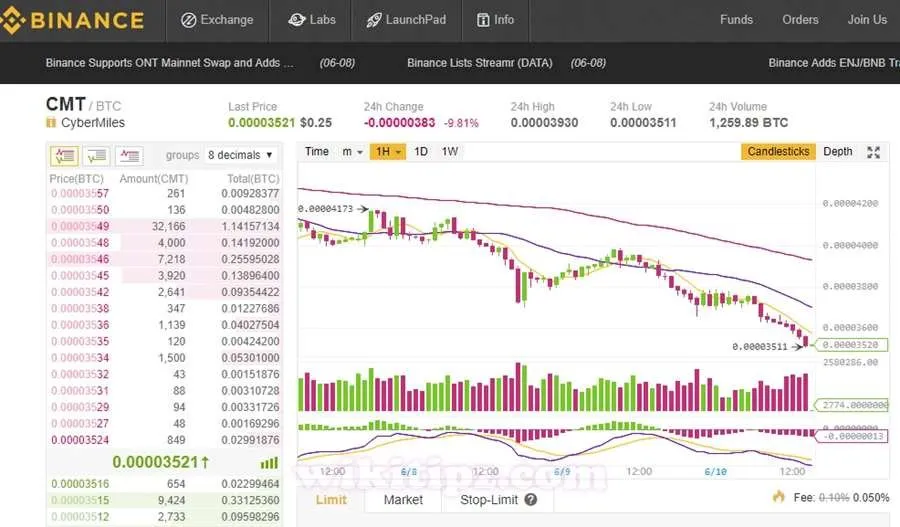Select the Time chart view
900x527 pixels.
(317, 152)
